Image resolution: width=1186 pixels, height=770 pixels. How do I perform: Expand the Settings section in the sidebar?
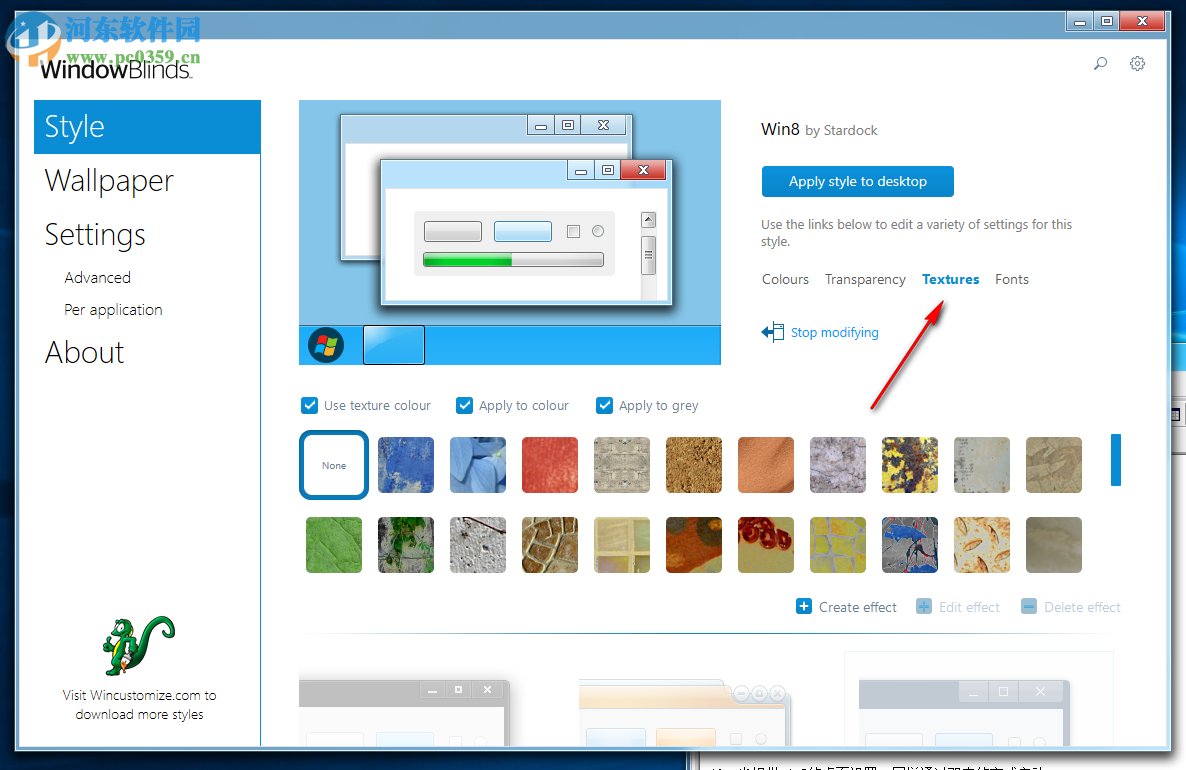pos(94,234)
